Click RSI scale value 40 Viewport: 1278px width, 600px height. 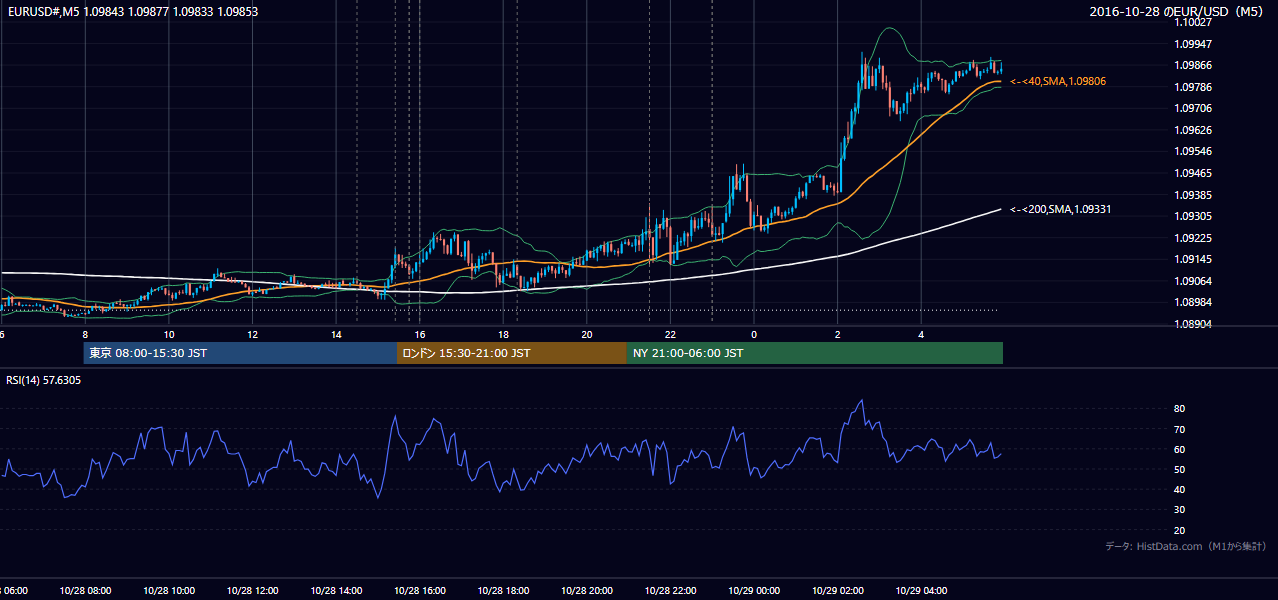tap(1179, 489)
